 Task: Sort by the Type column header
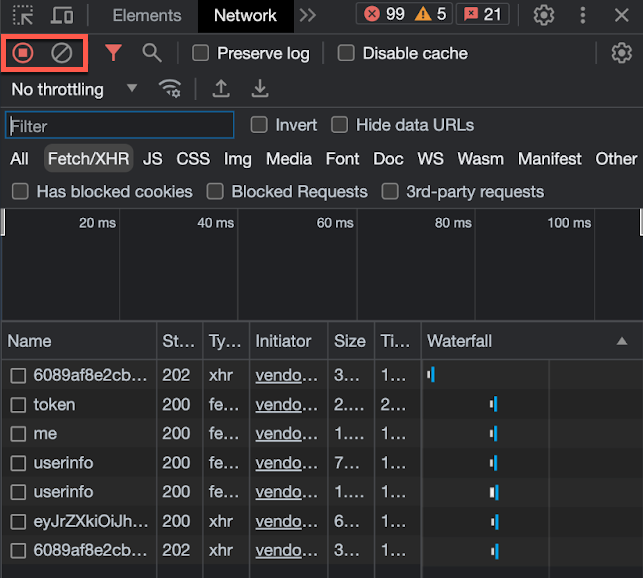click(x=226, y=341)
